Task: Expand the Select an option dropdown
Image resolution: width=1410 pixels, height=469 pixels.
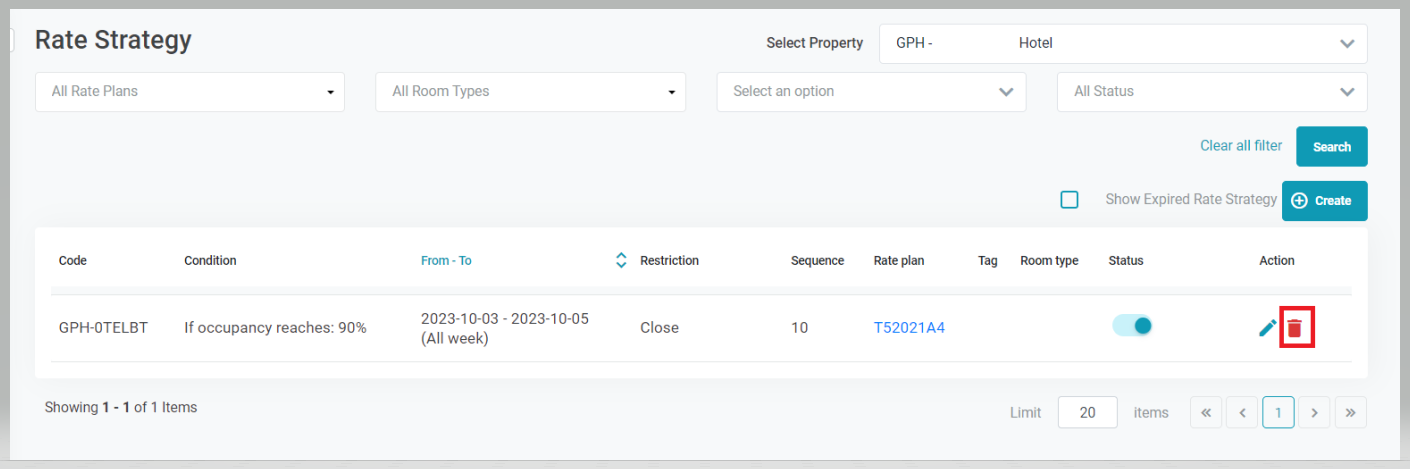Action: point(871,92)
